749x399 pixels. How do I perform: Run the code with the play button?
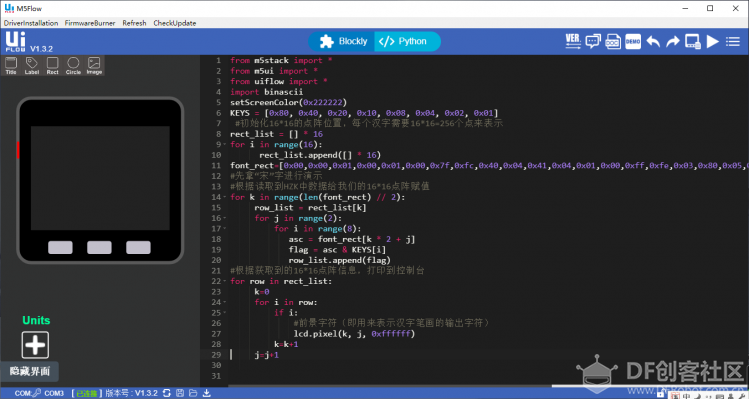pos(713,42)
